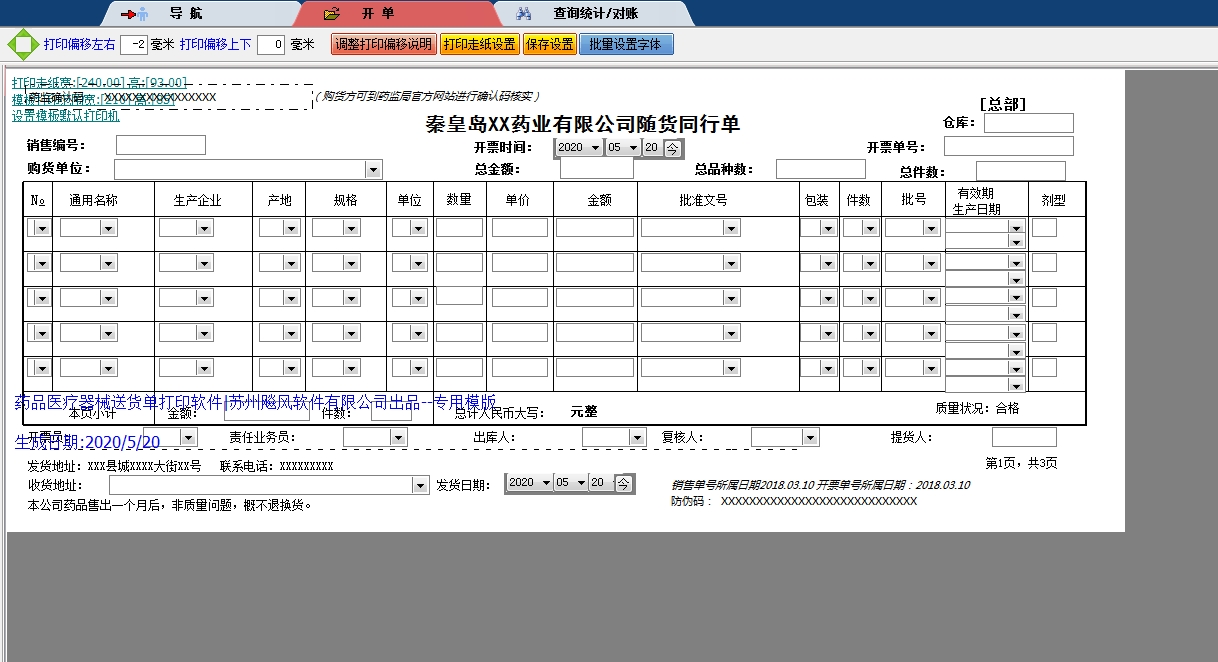Expand the 发货日期 month dropdown
The image size is (1218, 662).
click(578, 483)
